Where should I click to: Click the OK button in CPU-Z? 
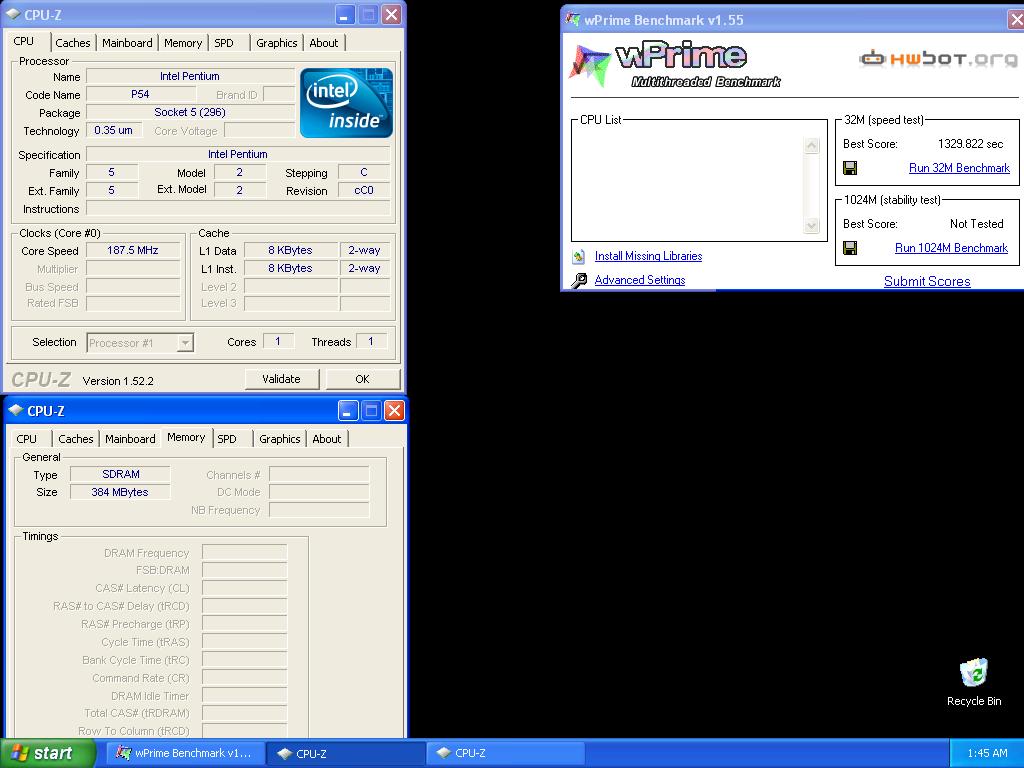(x=362, y=379)
